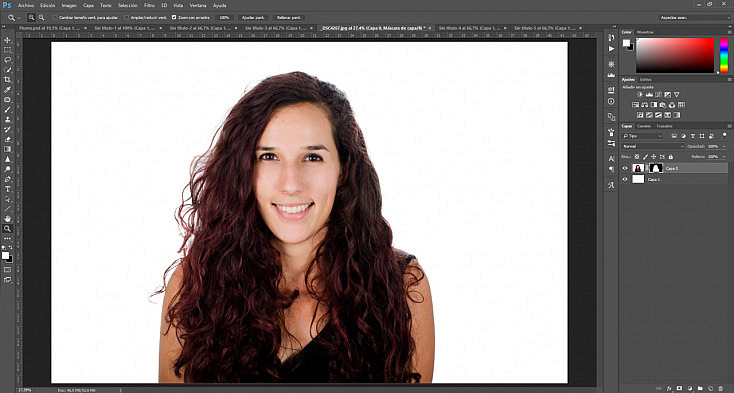Open the Tipo layer filter dropdown
The height and width of the screenshot is (393, 734).
[x=642, y=136]
